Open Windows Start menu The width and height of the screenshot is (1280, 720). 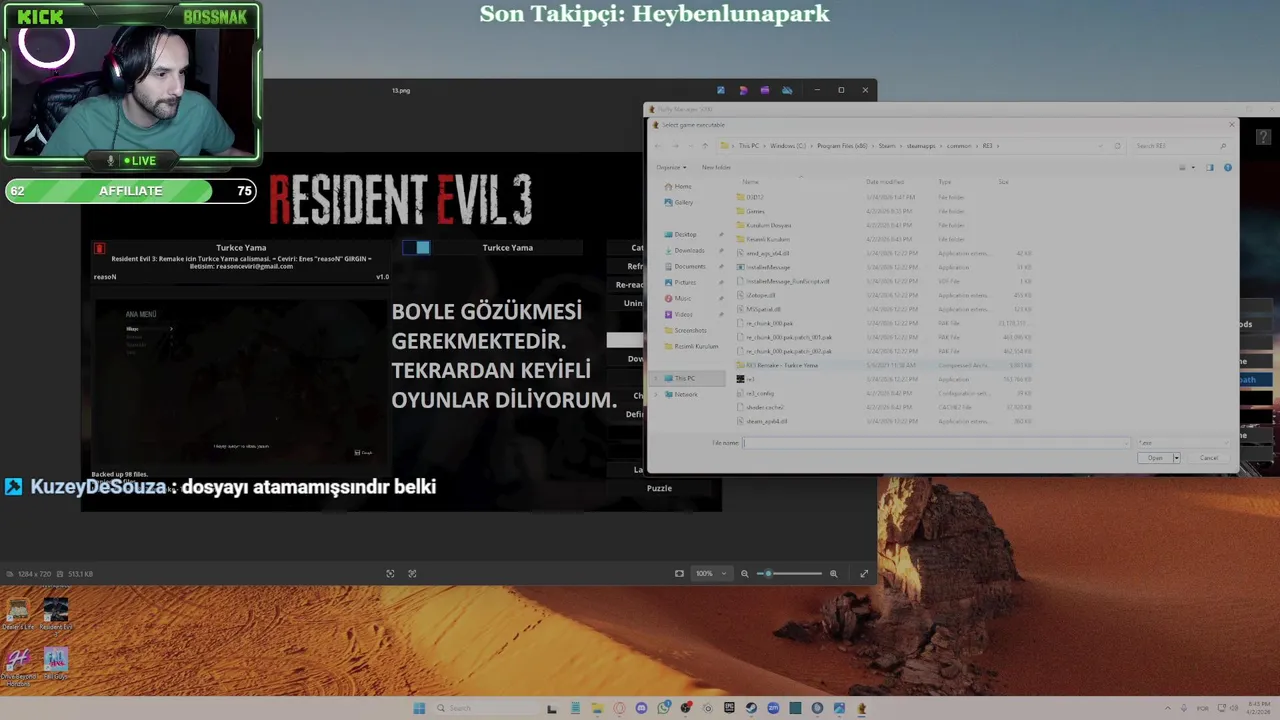tap(419, 708)
